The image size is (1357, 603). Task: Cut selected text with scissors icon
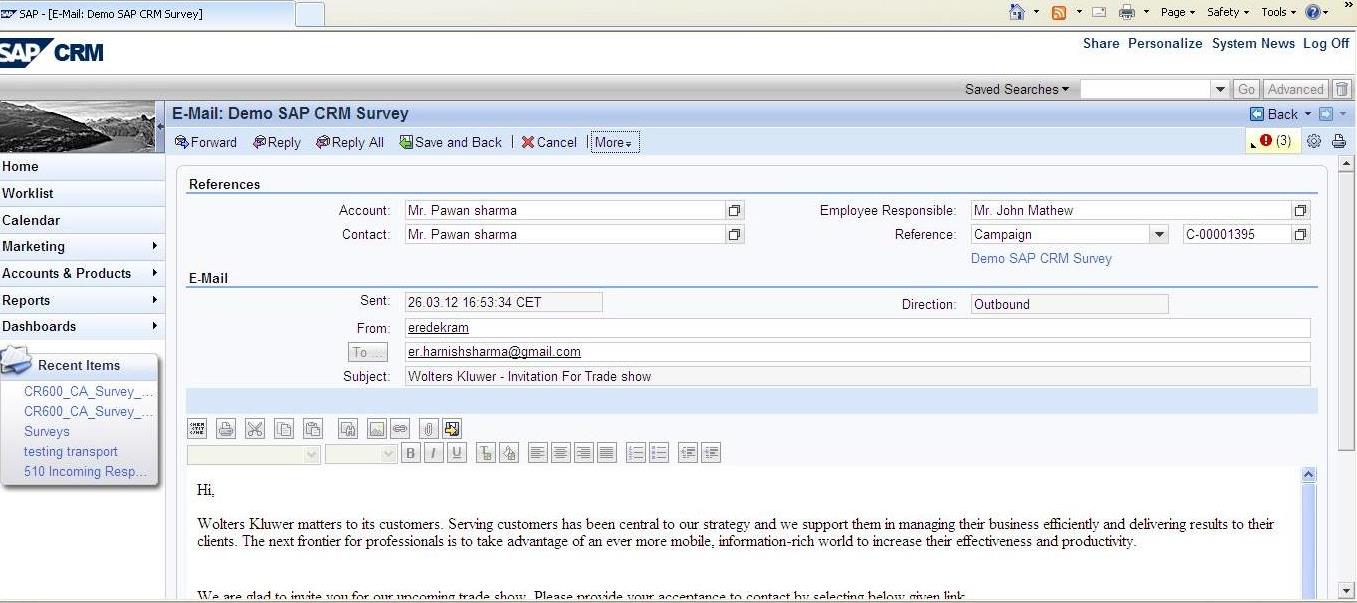coord(255,429)
